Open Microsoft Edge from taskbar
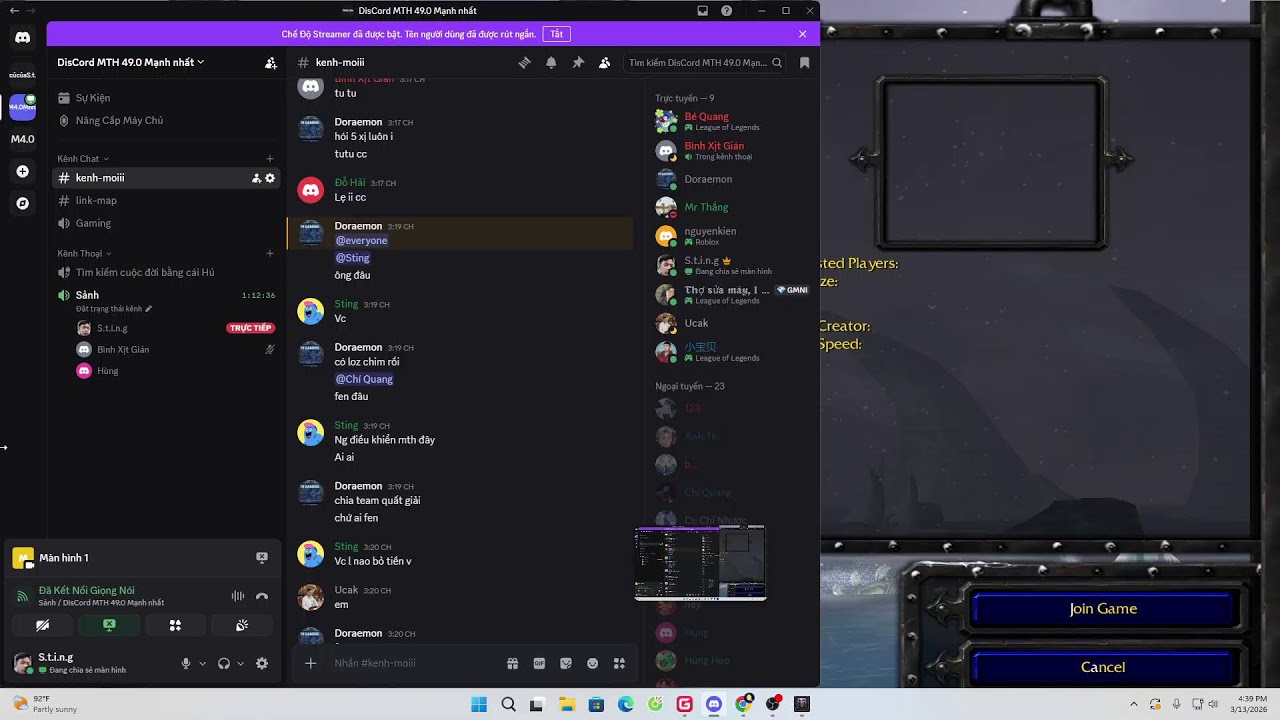This screenshot has height=720, width=1280. click(x=626, y=704)
